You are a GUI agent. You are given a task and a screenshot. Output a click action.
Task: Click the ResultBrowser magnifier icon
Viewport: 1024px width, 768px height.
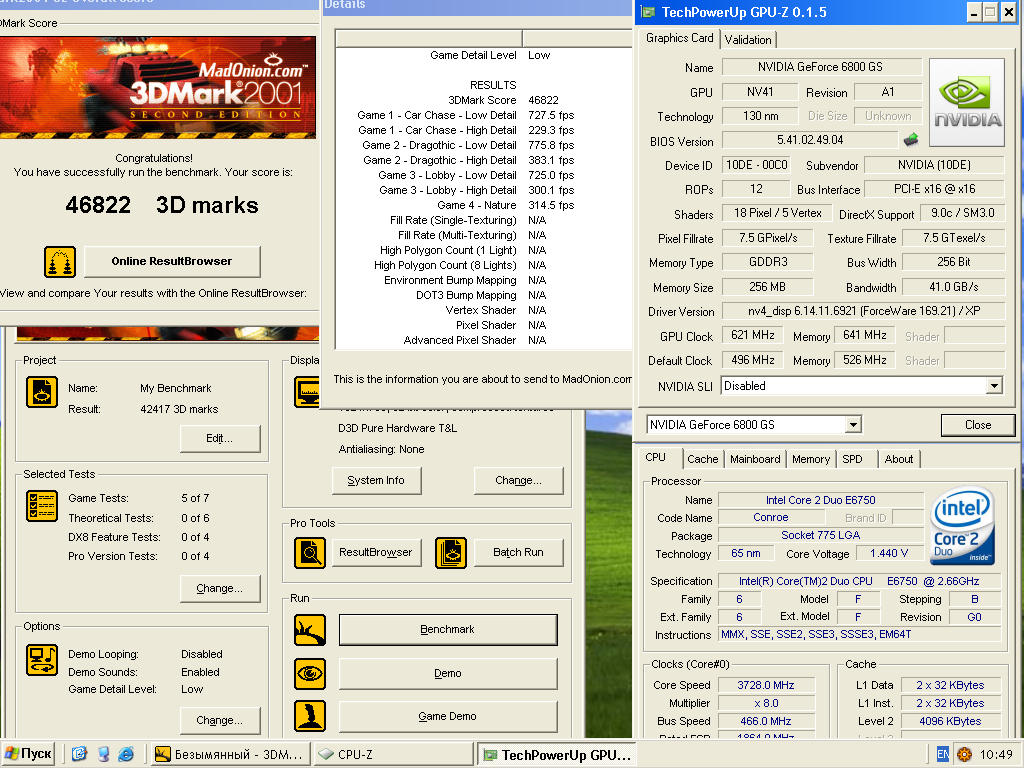(x=310, y=553)
